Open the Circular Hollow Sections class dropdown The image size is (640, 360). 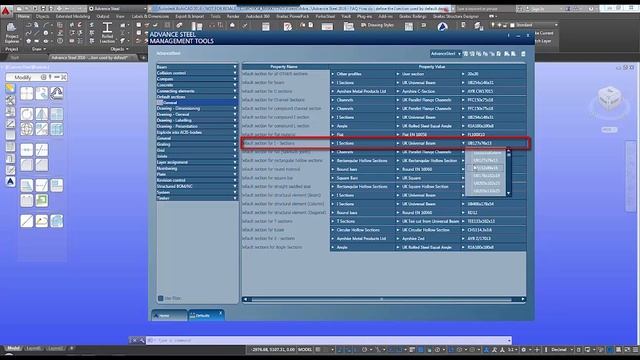(333, 230)
